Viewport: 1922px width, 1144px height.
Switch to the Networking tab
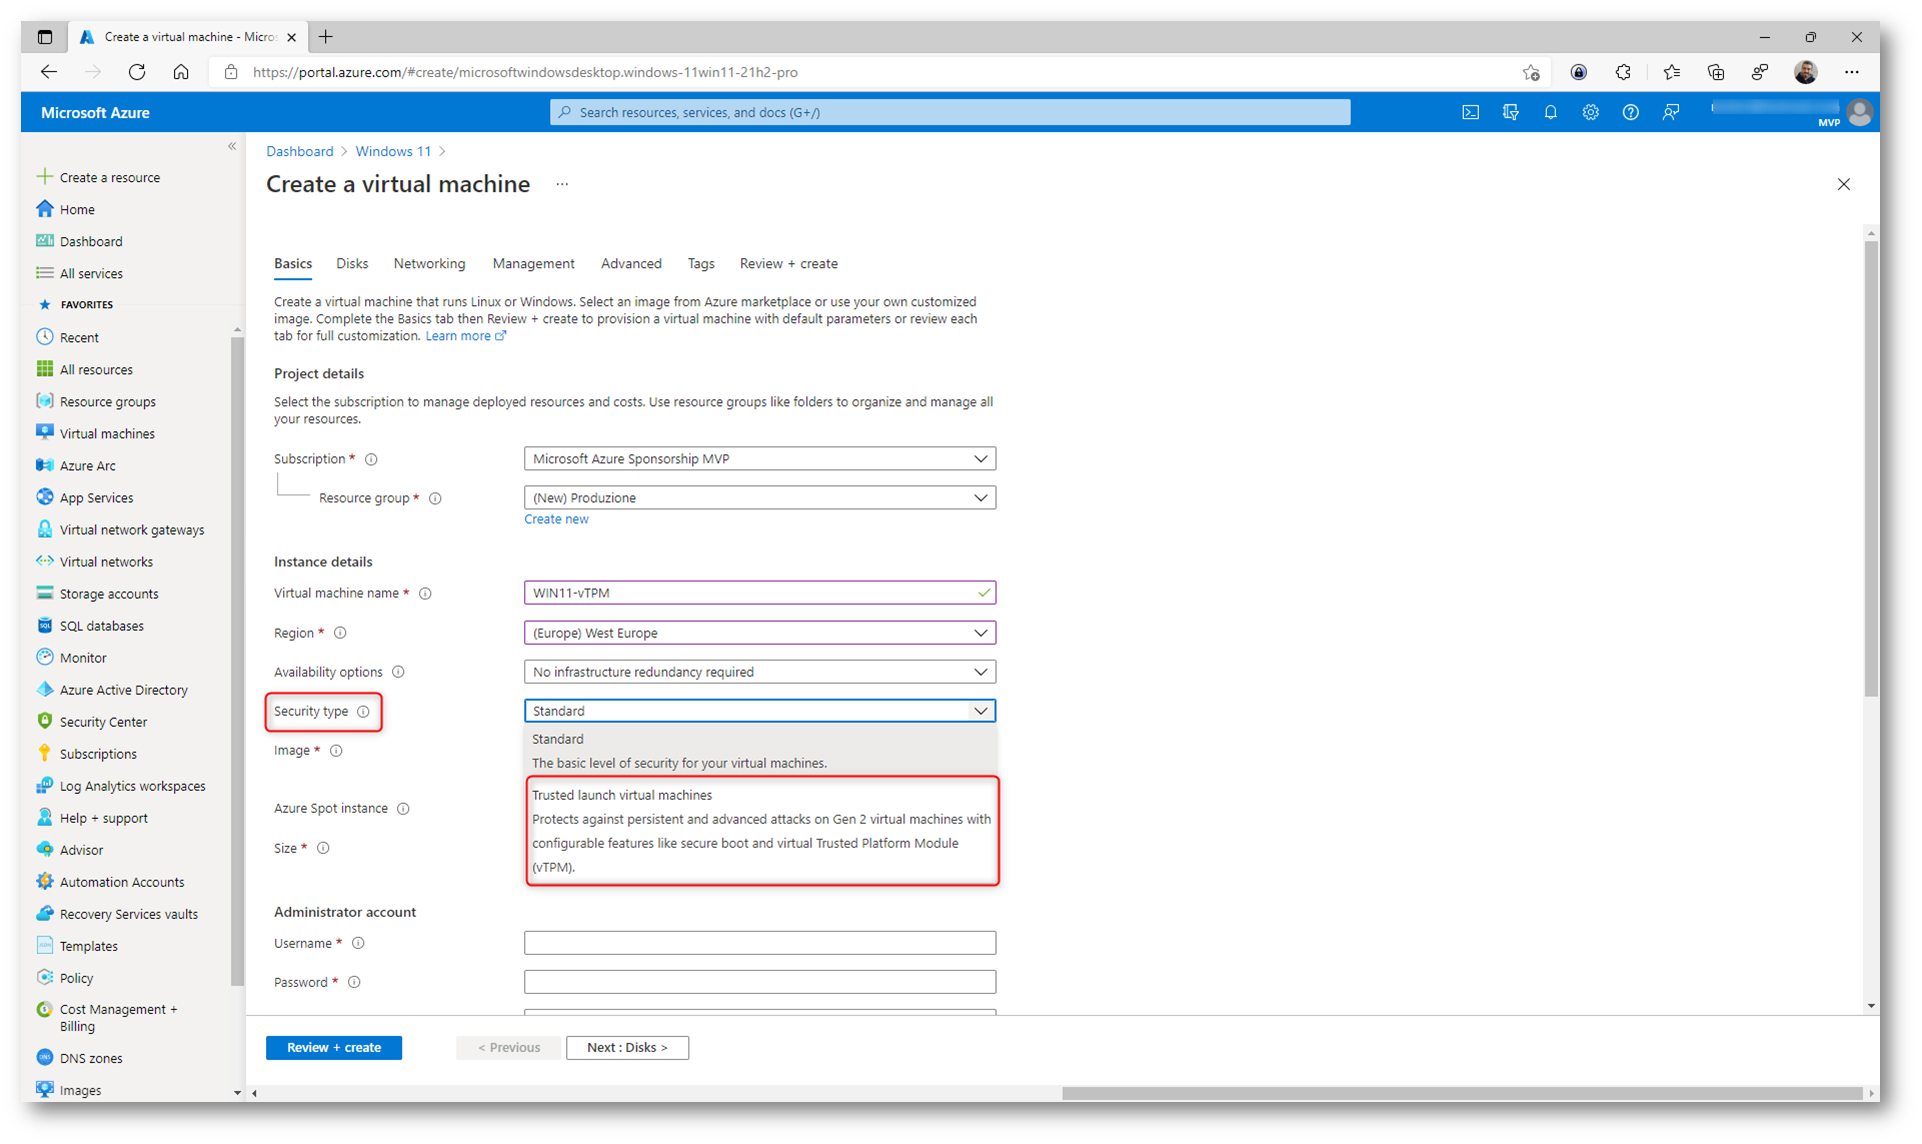pyautogui.click(x=429, y=263)
